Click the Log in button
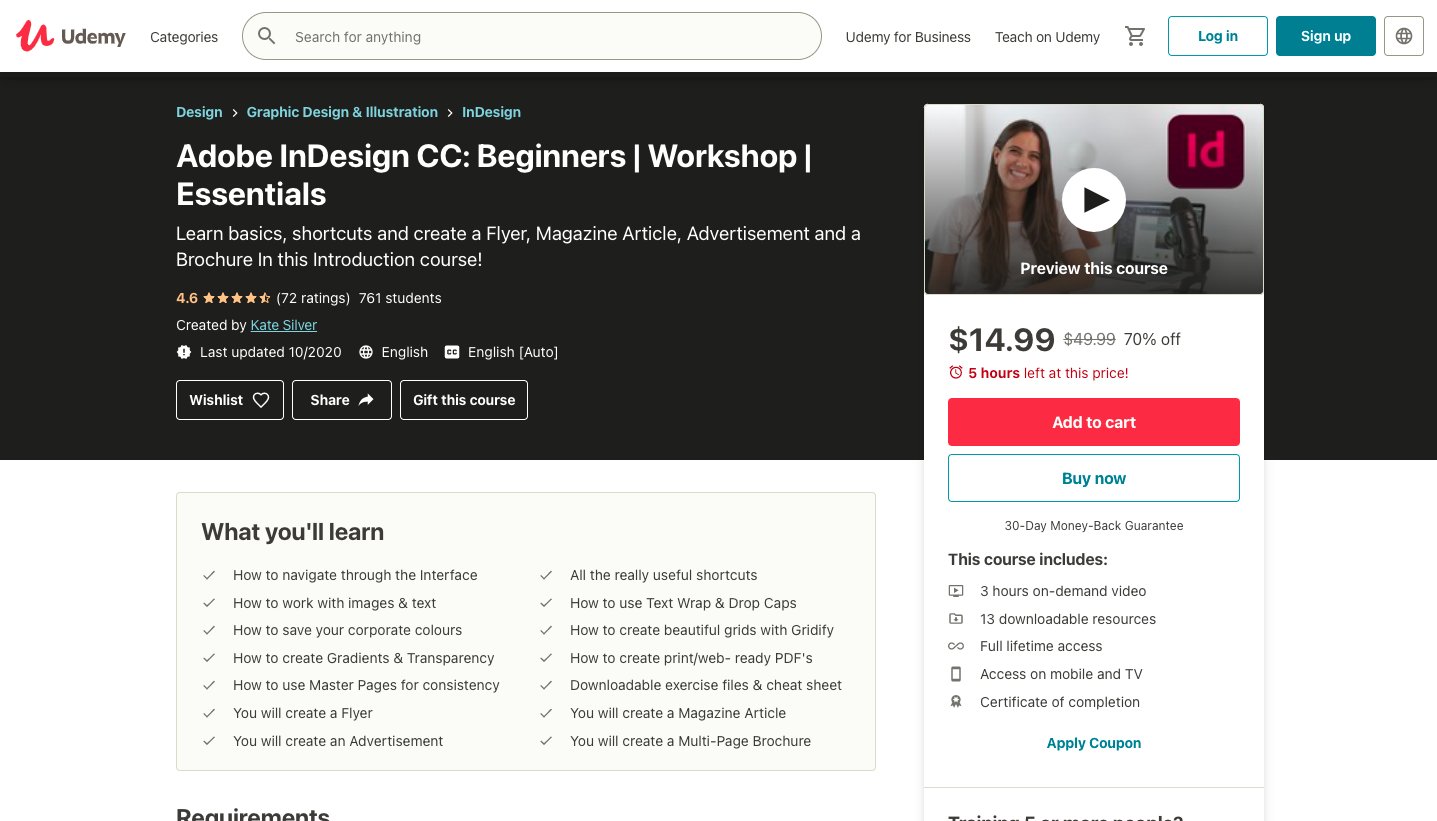This screenshot has width=1437, height=821. 1218,36
